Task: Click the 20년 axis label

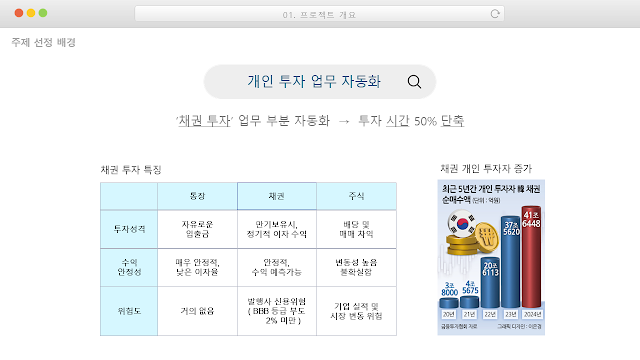Action: pos(448,314)
